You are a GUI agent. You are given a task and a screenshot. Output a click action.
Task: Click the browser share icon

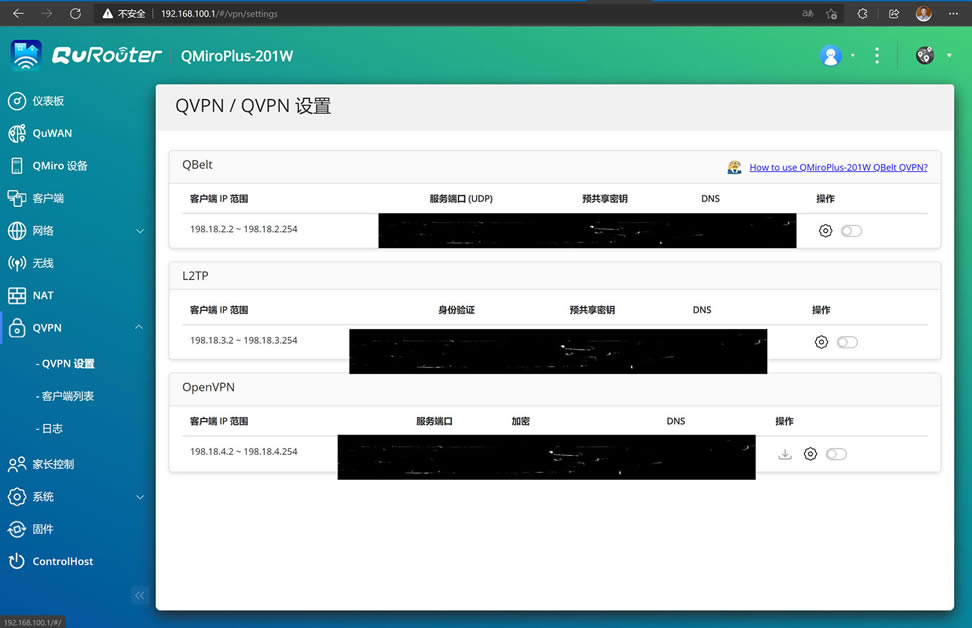tap(893, 14)
